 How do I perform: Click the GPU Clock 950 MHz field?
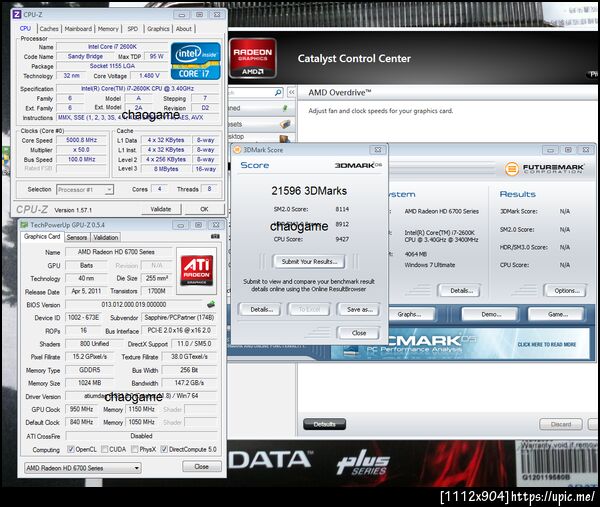coord(82,409)
